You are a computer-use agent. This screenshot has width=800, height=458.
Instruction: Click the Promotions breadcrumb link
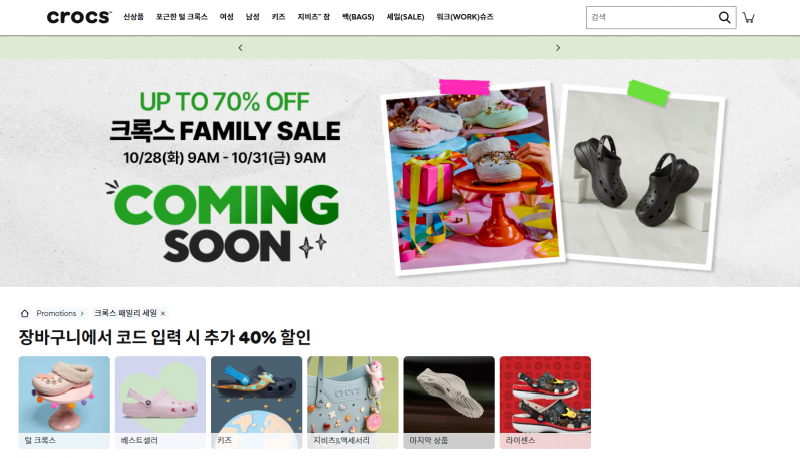click(56, 313)
